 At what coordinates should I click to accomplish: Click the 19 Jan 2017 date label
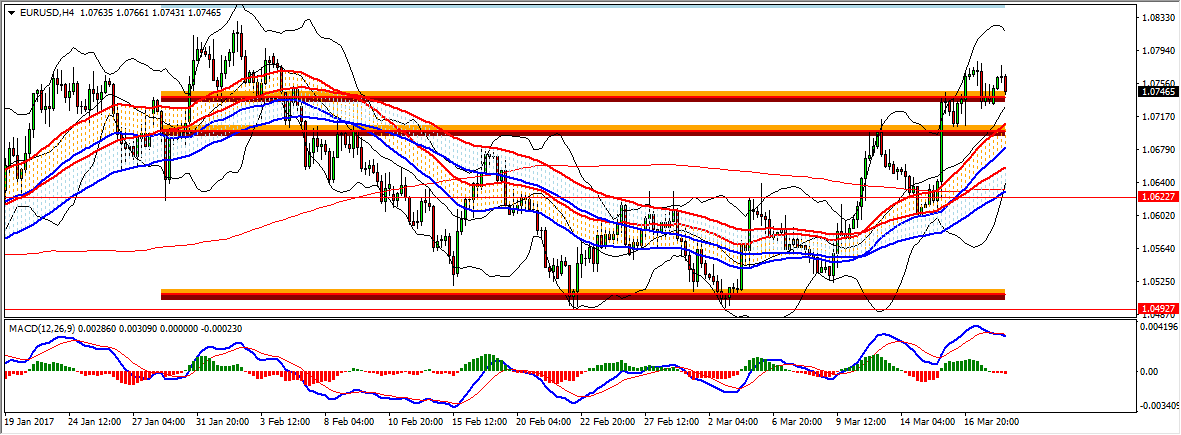[x=29, y=420]
